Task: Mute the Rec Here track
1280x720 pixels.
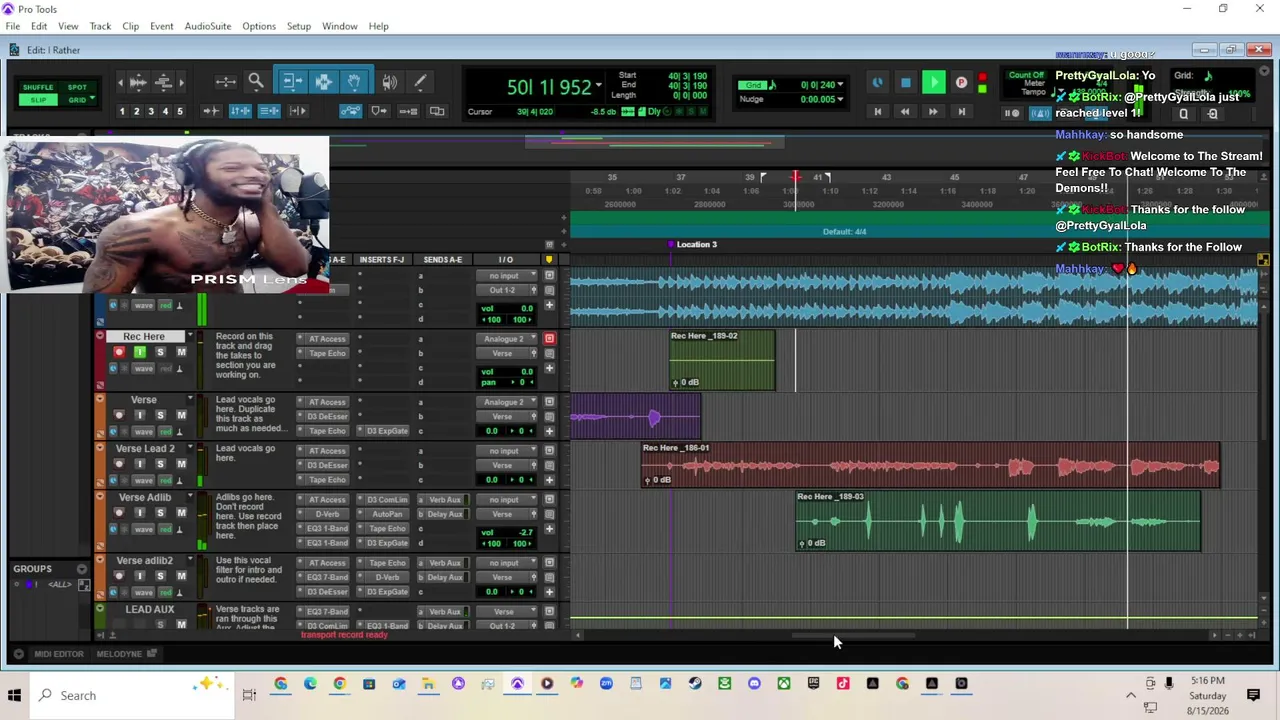Action: coord(181,352)
